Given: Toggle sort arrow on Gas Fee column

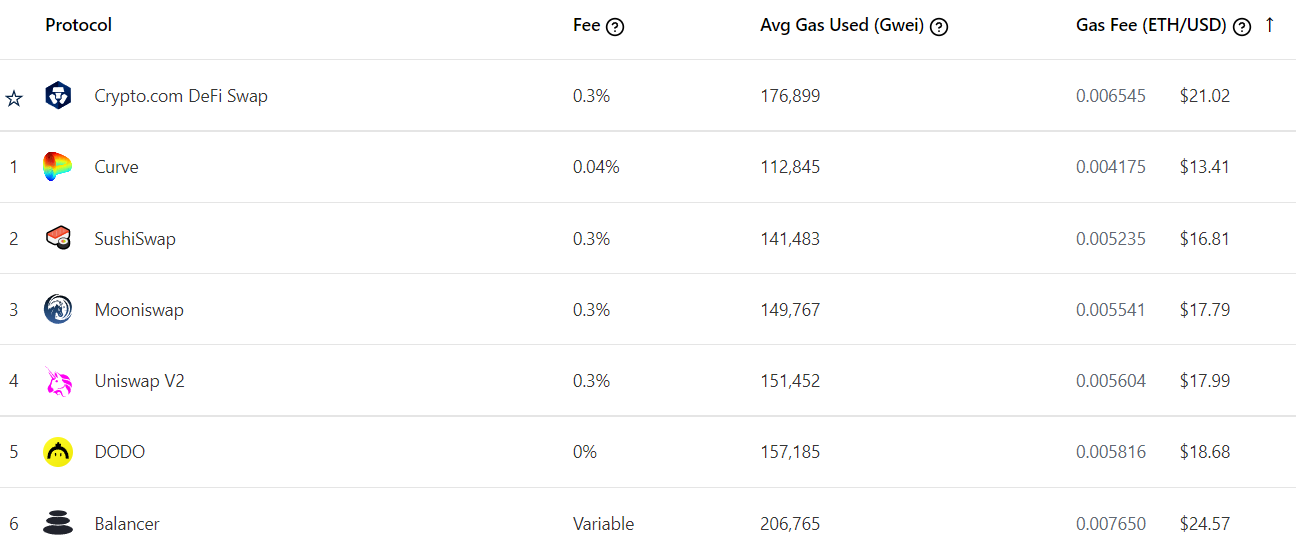Looking at the screenshot, I should click(1269, 25).
